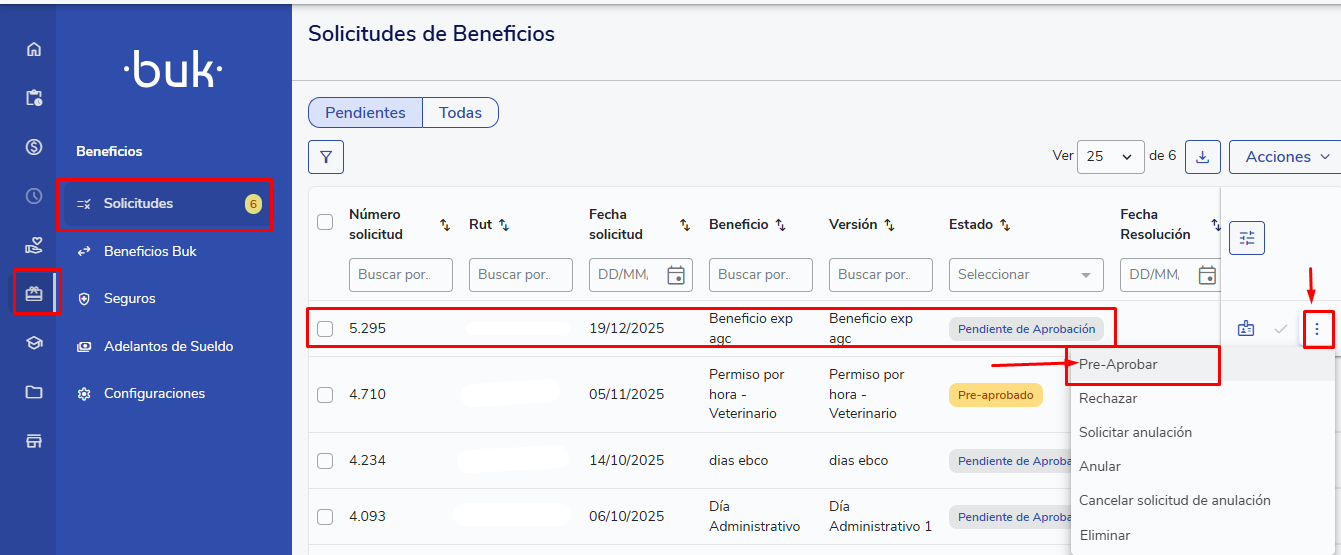Screen dimensions: 1341x555
Task: Click the Número solicitud search field
Action: [x=400, y=275]
